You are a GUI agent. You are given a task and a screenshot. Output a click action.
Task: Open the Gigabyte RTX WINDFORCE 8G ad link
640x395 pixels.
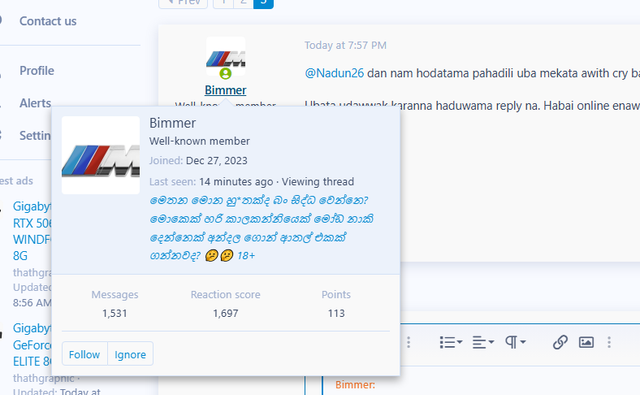click(32, 231)
